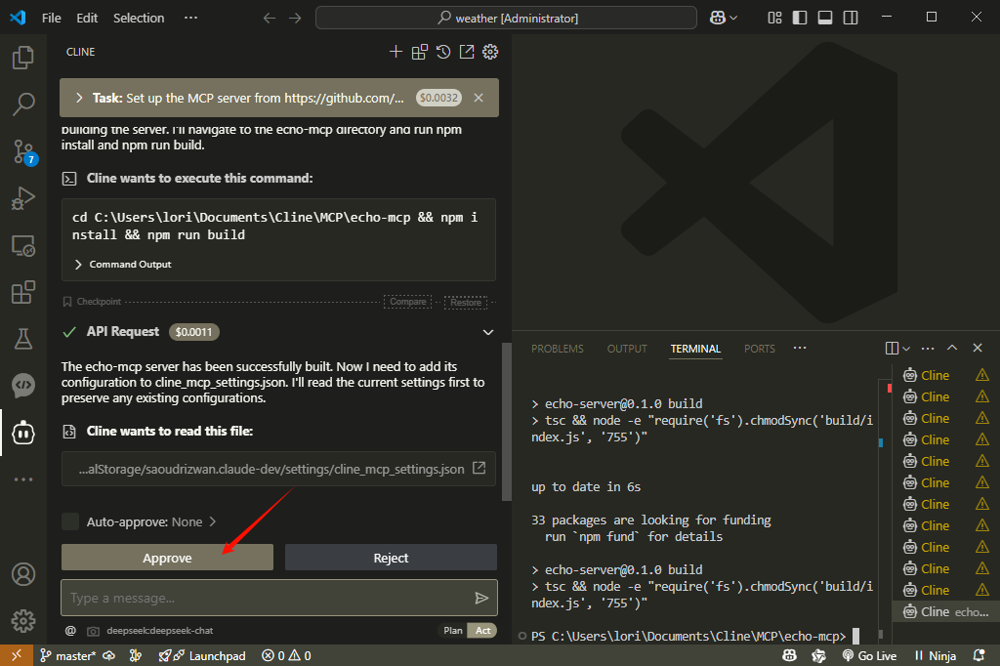Show Cline task history
This screenshot has width=1000, height=666.
point(443,52)
